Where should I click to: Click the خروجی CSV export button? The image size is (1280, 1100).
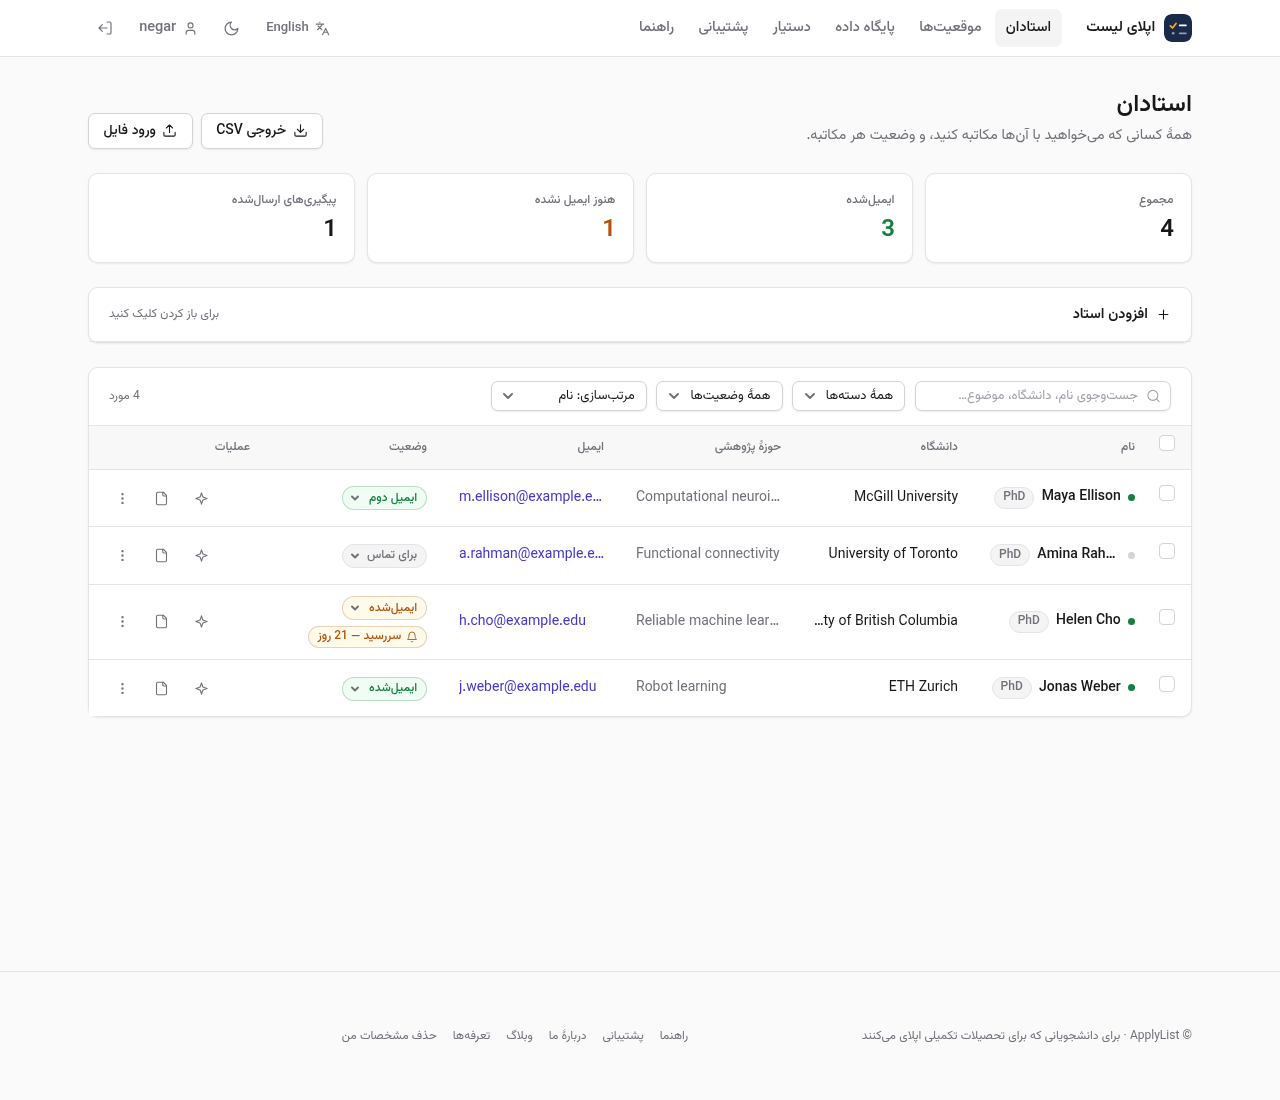pos(262,131)
